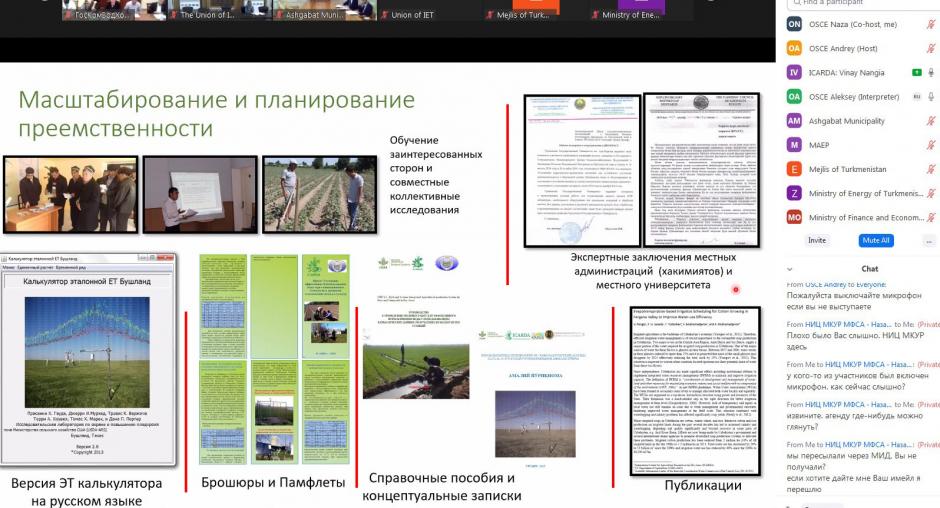Click 'From OSCE Andrey to Everyone' chat header
The width and height of the screenshot is (940, 508).
click(836, 284)
